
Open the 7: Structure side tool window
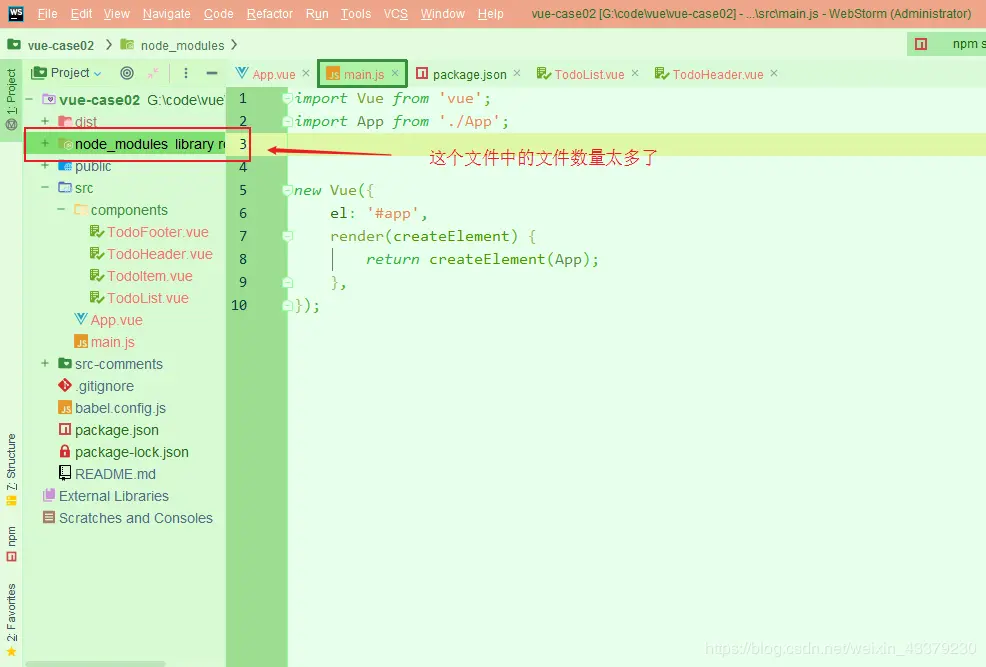point(11,469)
